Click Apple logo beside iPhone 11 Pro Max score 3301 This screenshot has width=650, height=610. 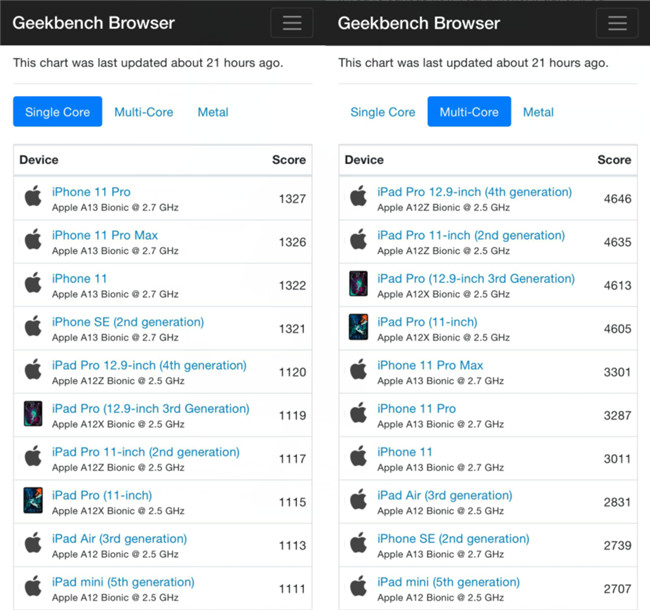[359, 369]
